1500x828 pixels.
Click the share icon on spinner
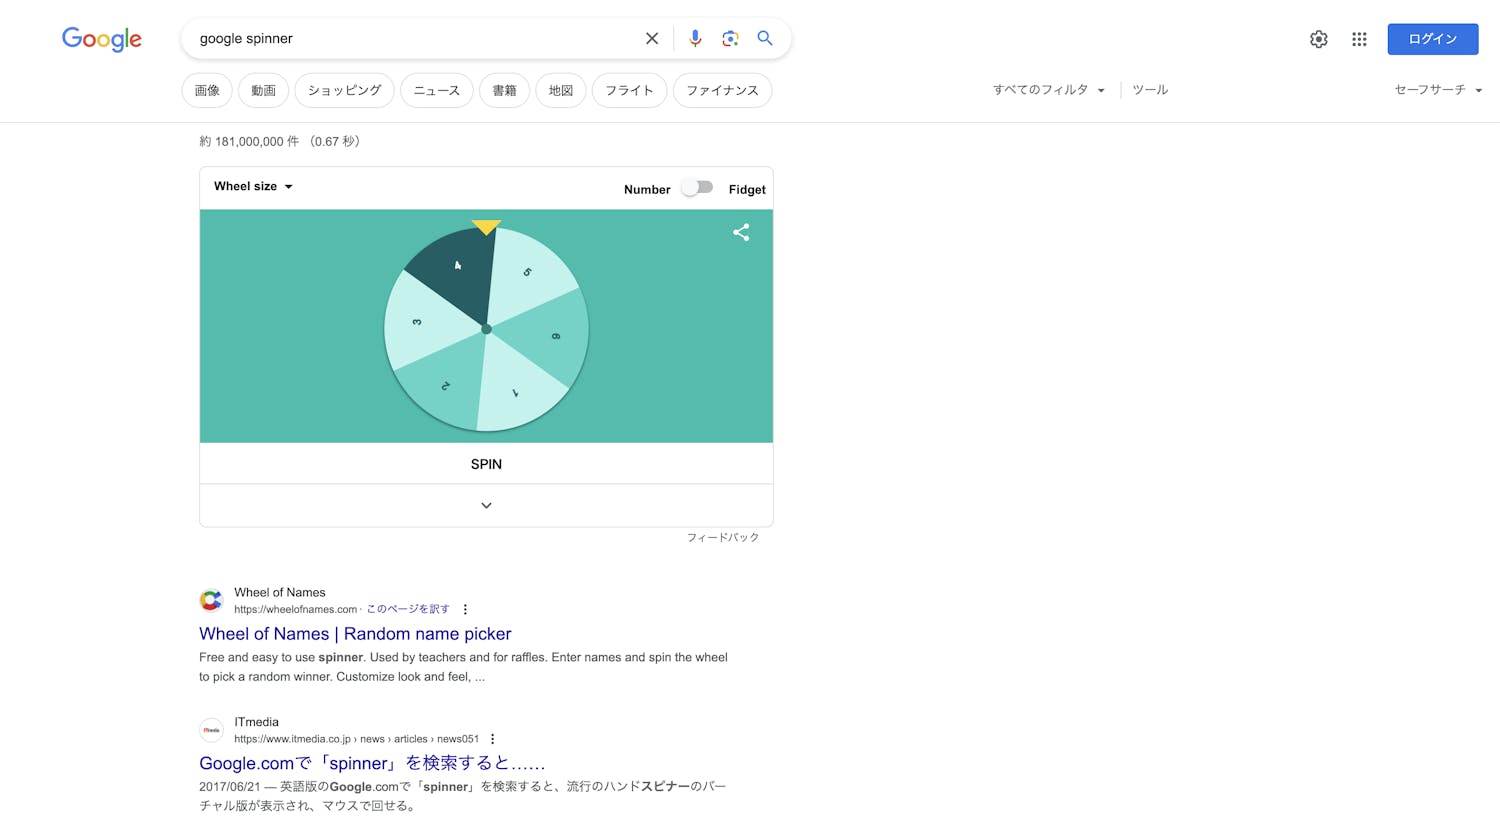(x=741, y=232)
